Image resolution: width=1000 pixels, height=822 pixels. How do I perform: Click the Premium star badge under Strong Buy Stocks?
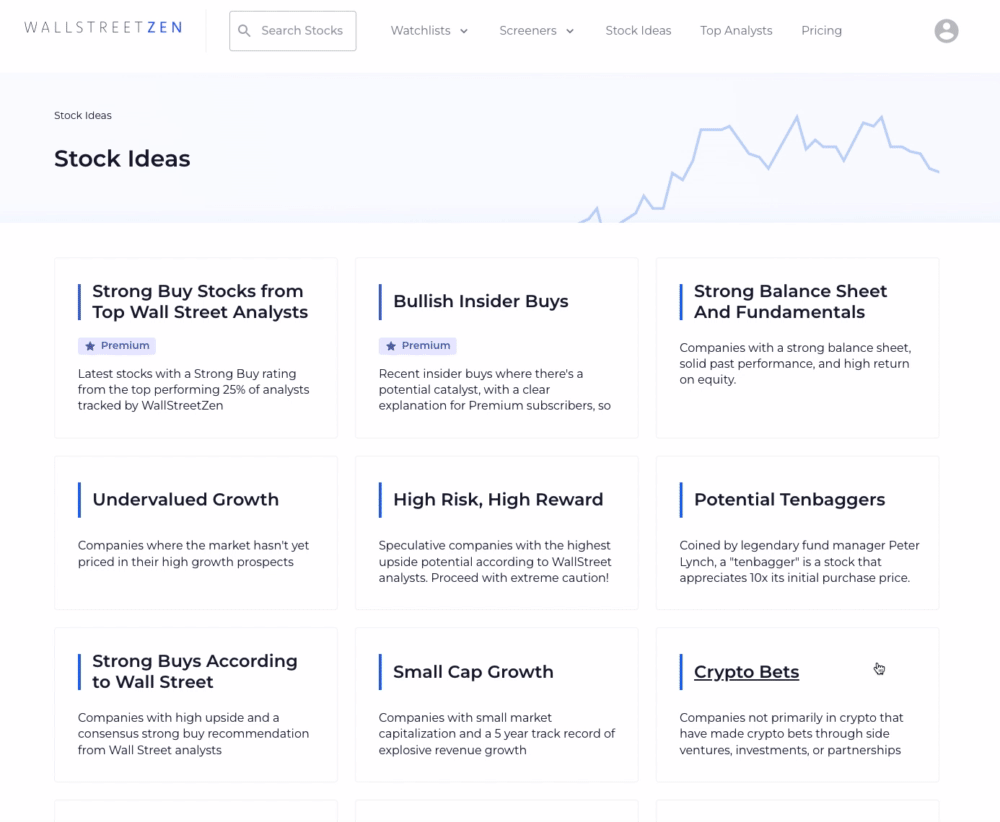(117, 346)
